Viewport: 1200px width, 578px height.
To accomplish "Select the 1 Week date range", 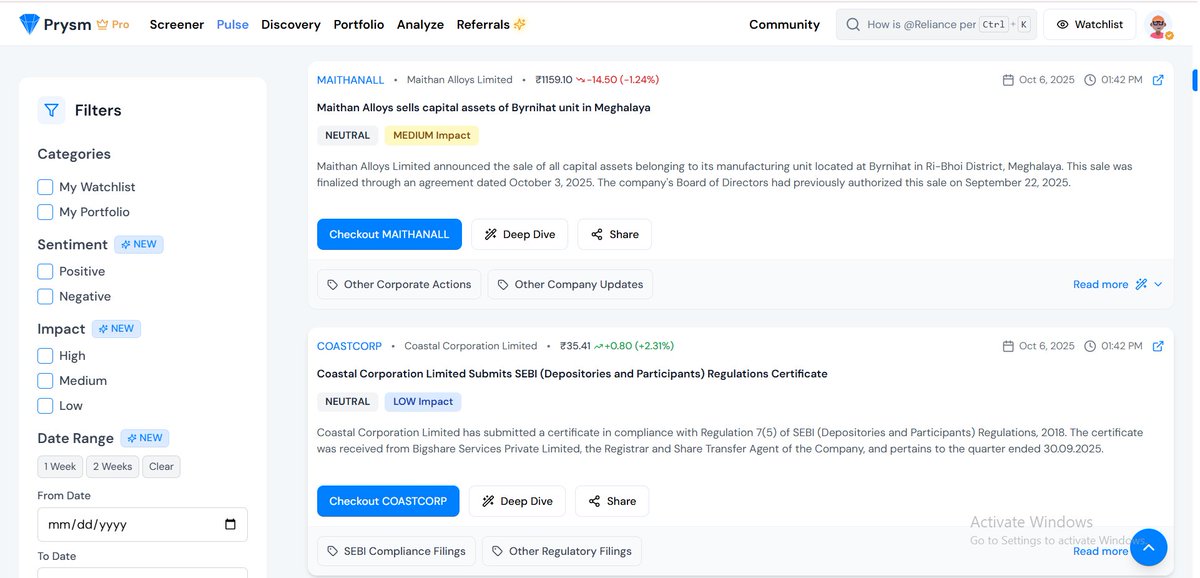I will pos(60,467).
